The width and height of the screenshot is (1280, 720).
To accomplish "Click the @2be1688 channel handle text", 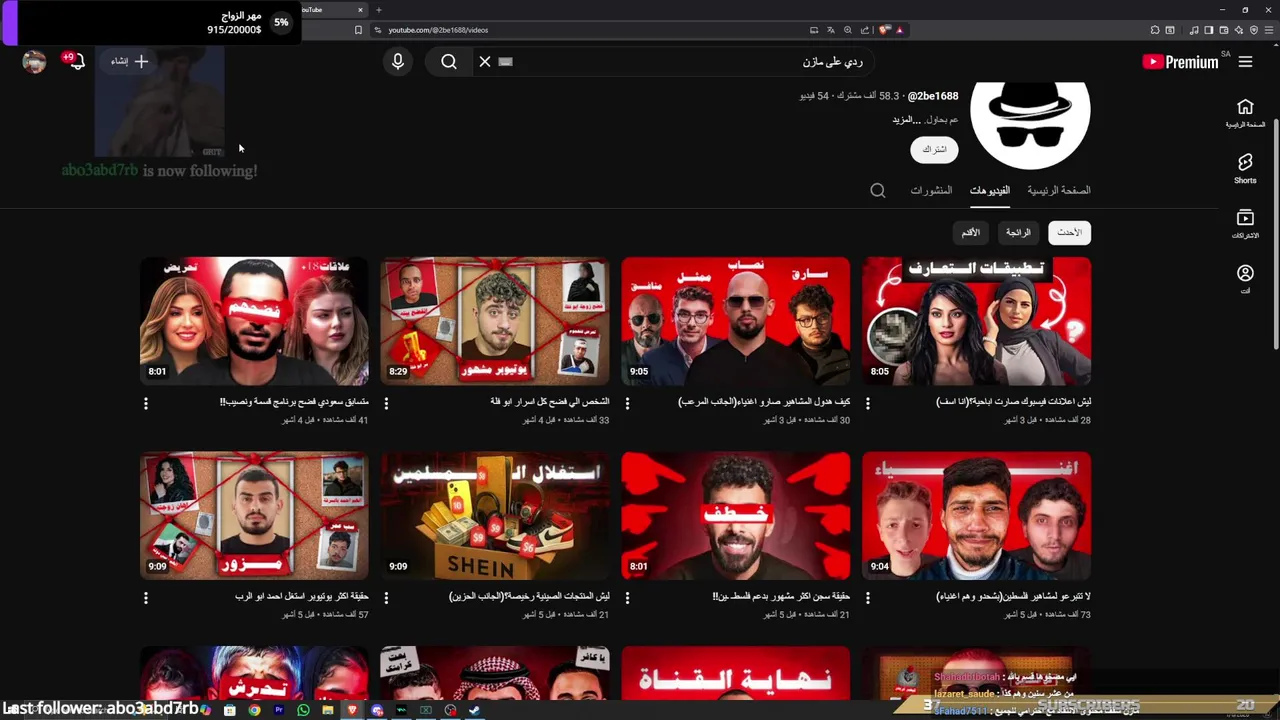I will point(933,96).
